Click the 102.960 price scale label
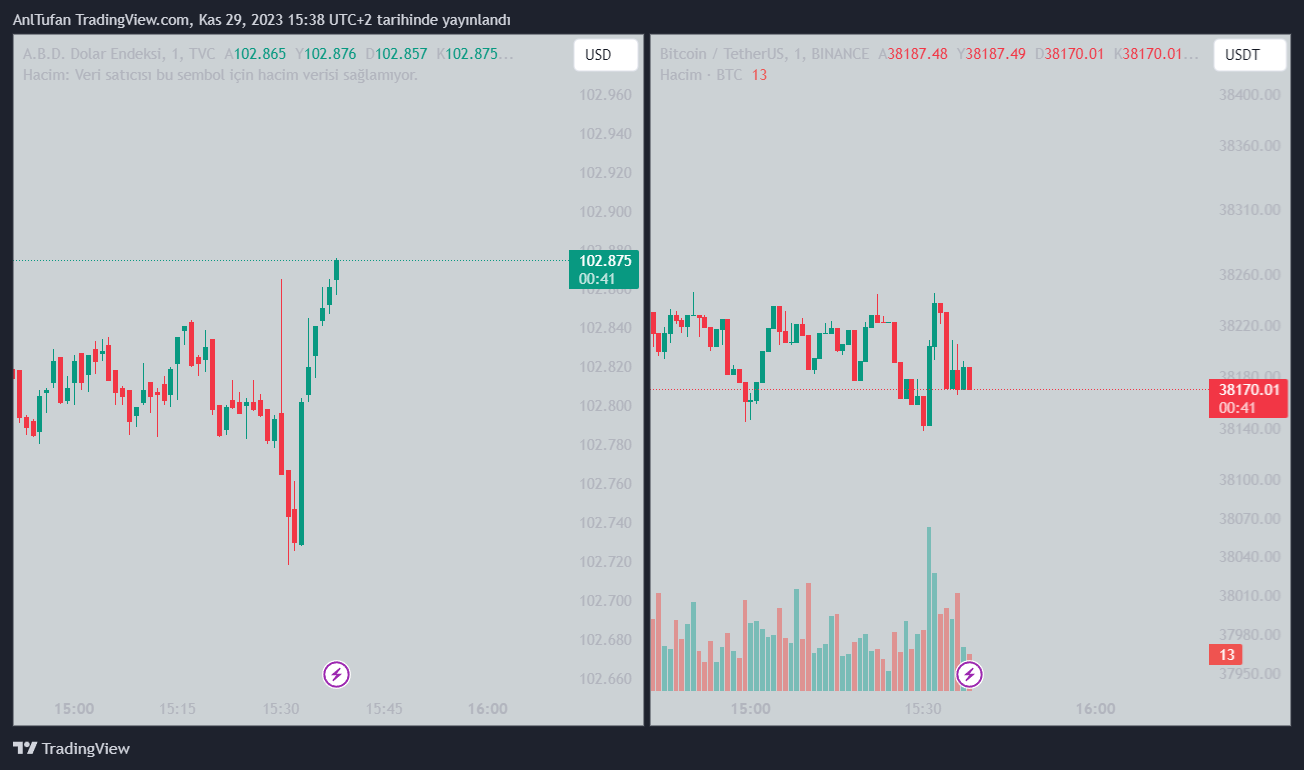 point(605,95)
